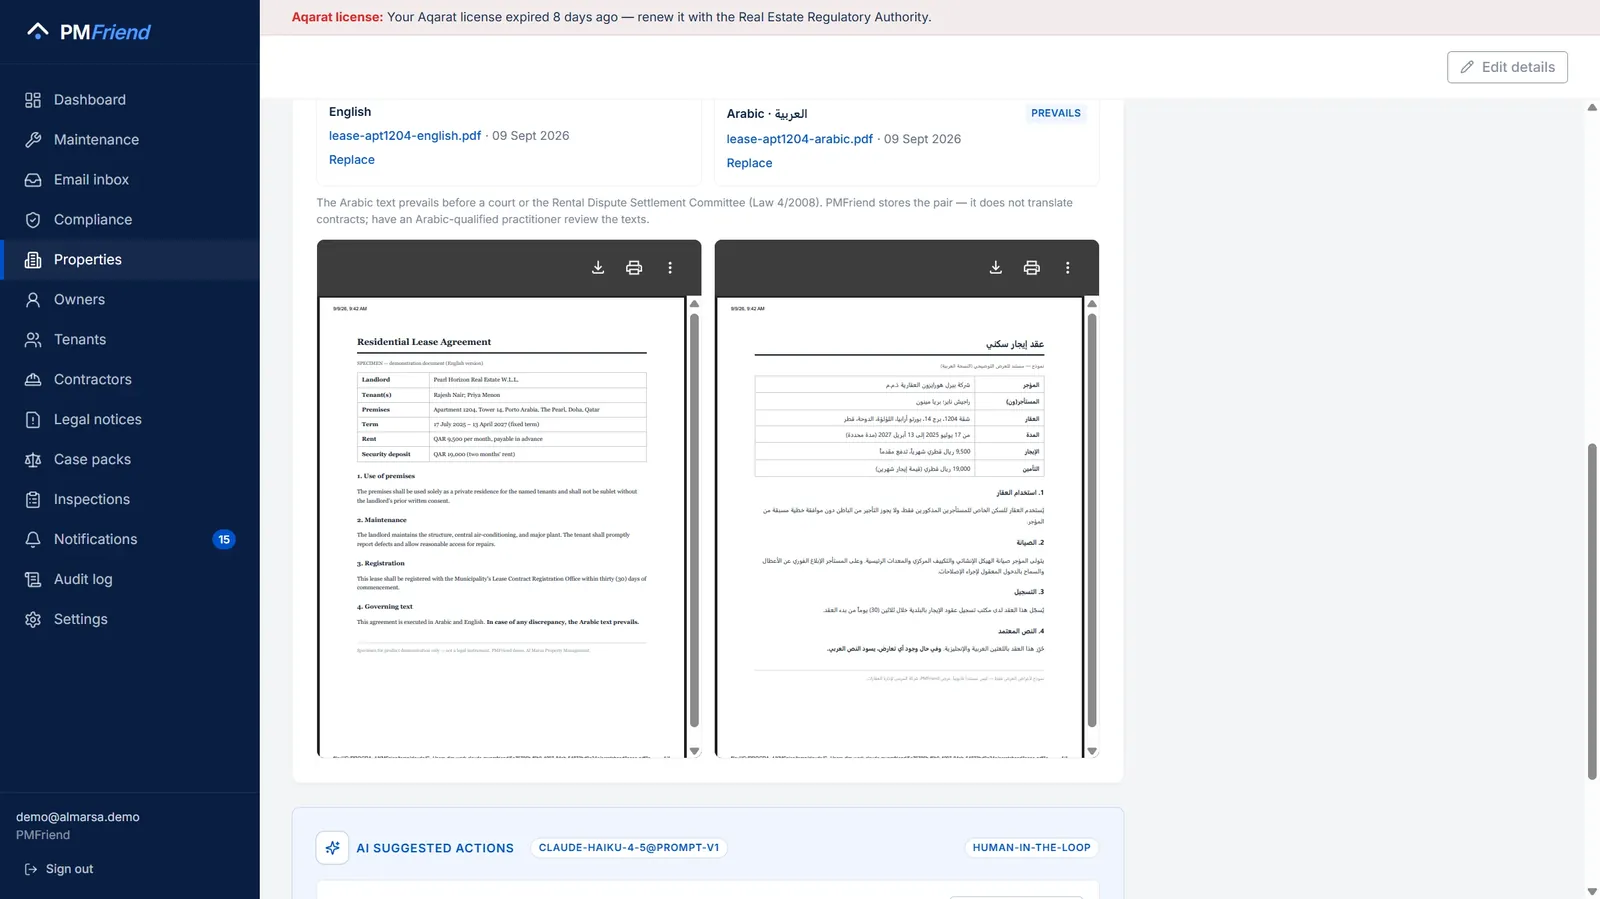Click the Contractors hard hat icon
Screen dimensions: 1600x899
click(33, 380)
